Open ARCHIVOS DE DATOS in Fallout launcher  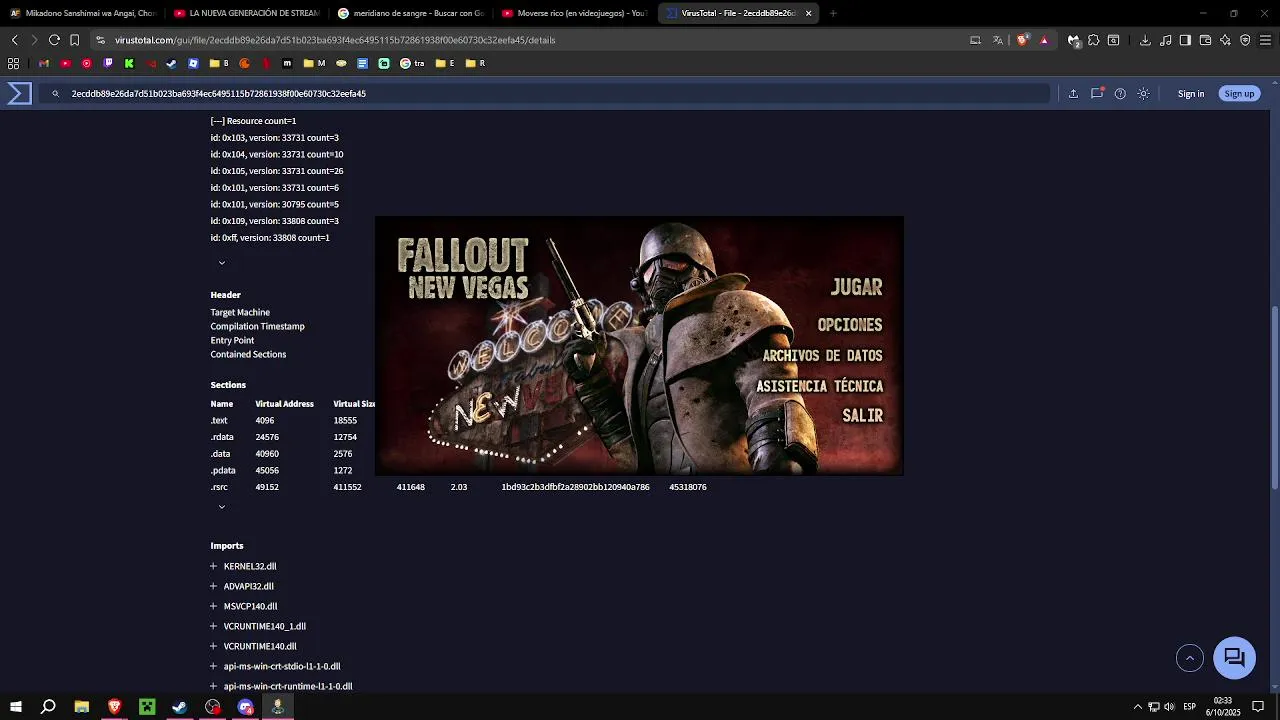pyautogui.click(x=822, y=356)
